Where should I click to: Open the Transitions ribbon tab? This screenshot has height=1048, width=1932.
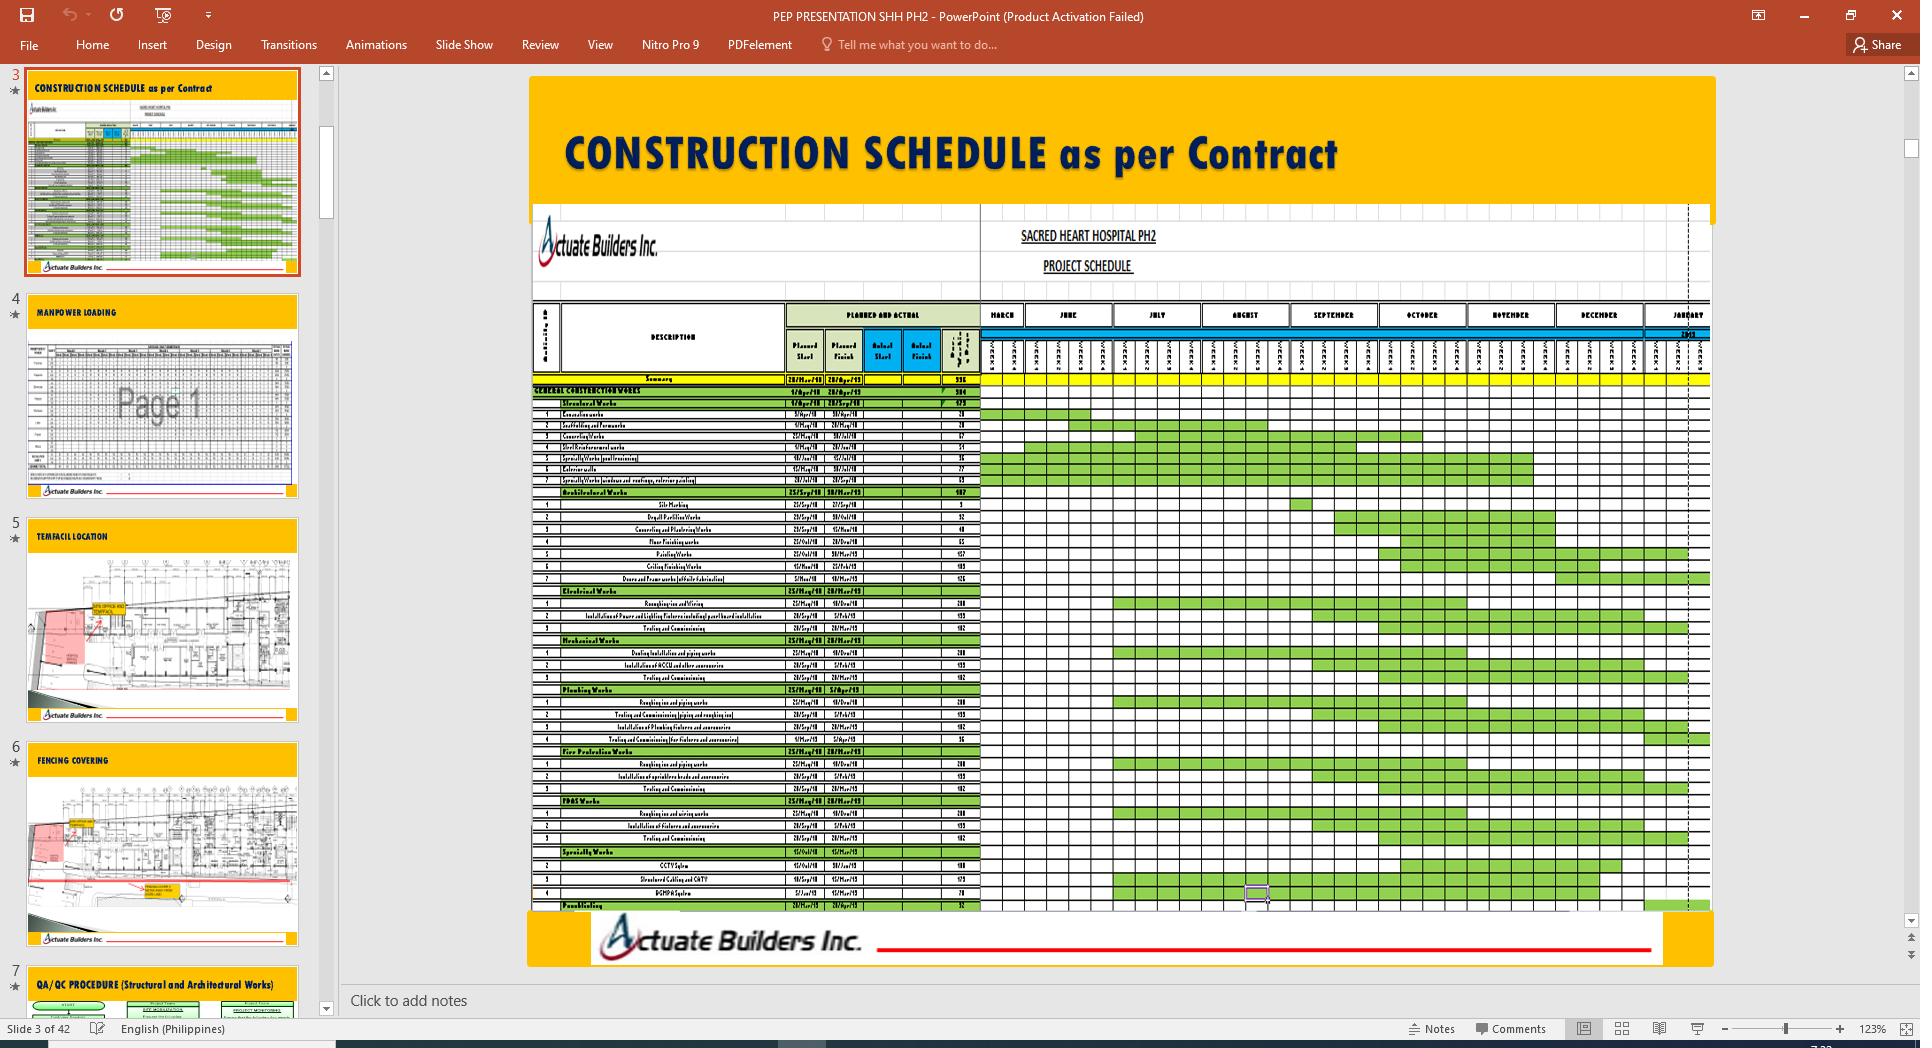tap(289, 45)
